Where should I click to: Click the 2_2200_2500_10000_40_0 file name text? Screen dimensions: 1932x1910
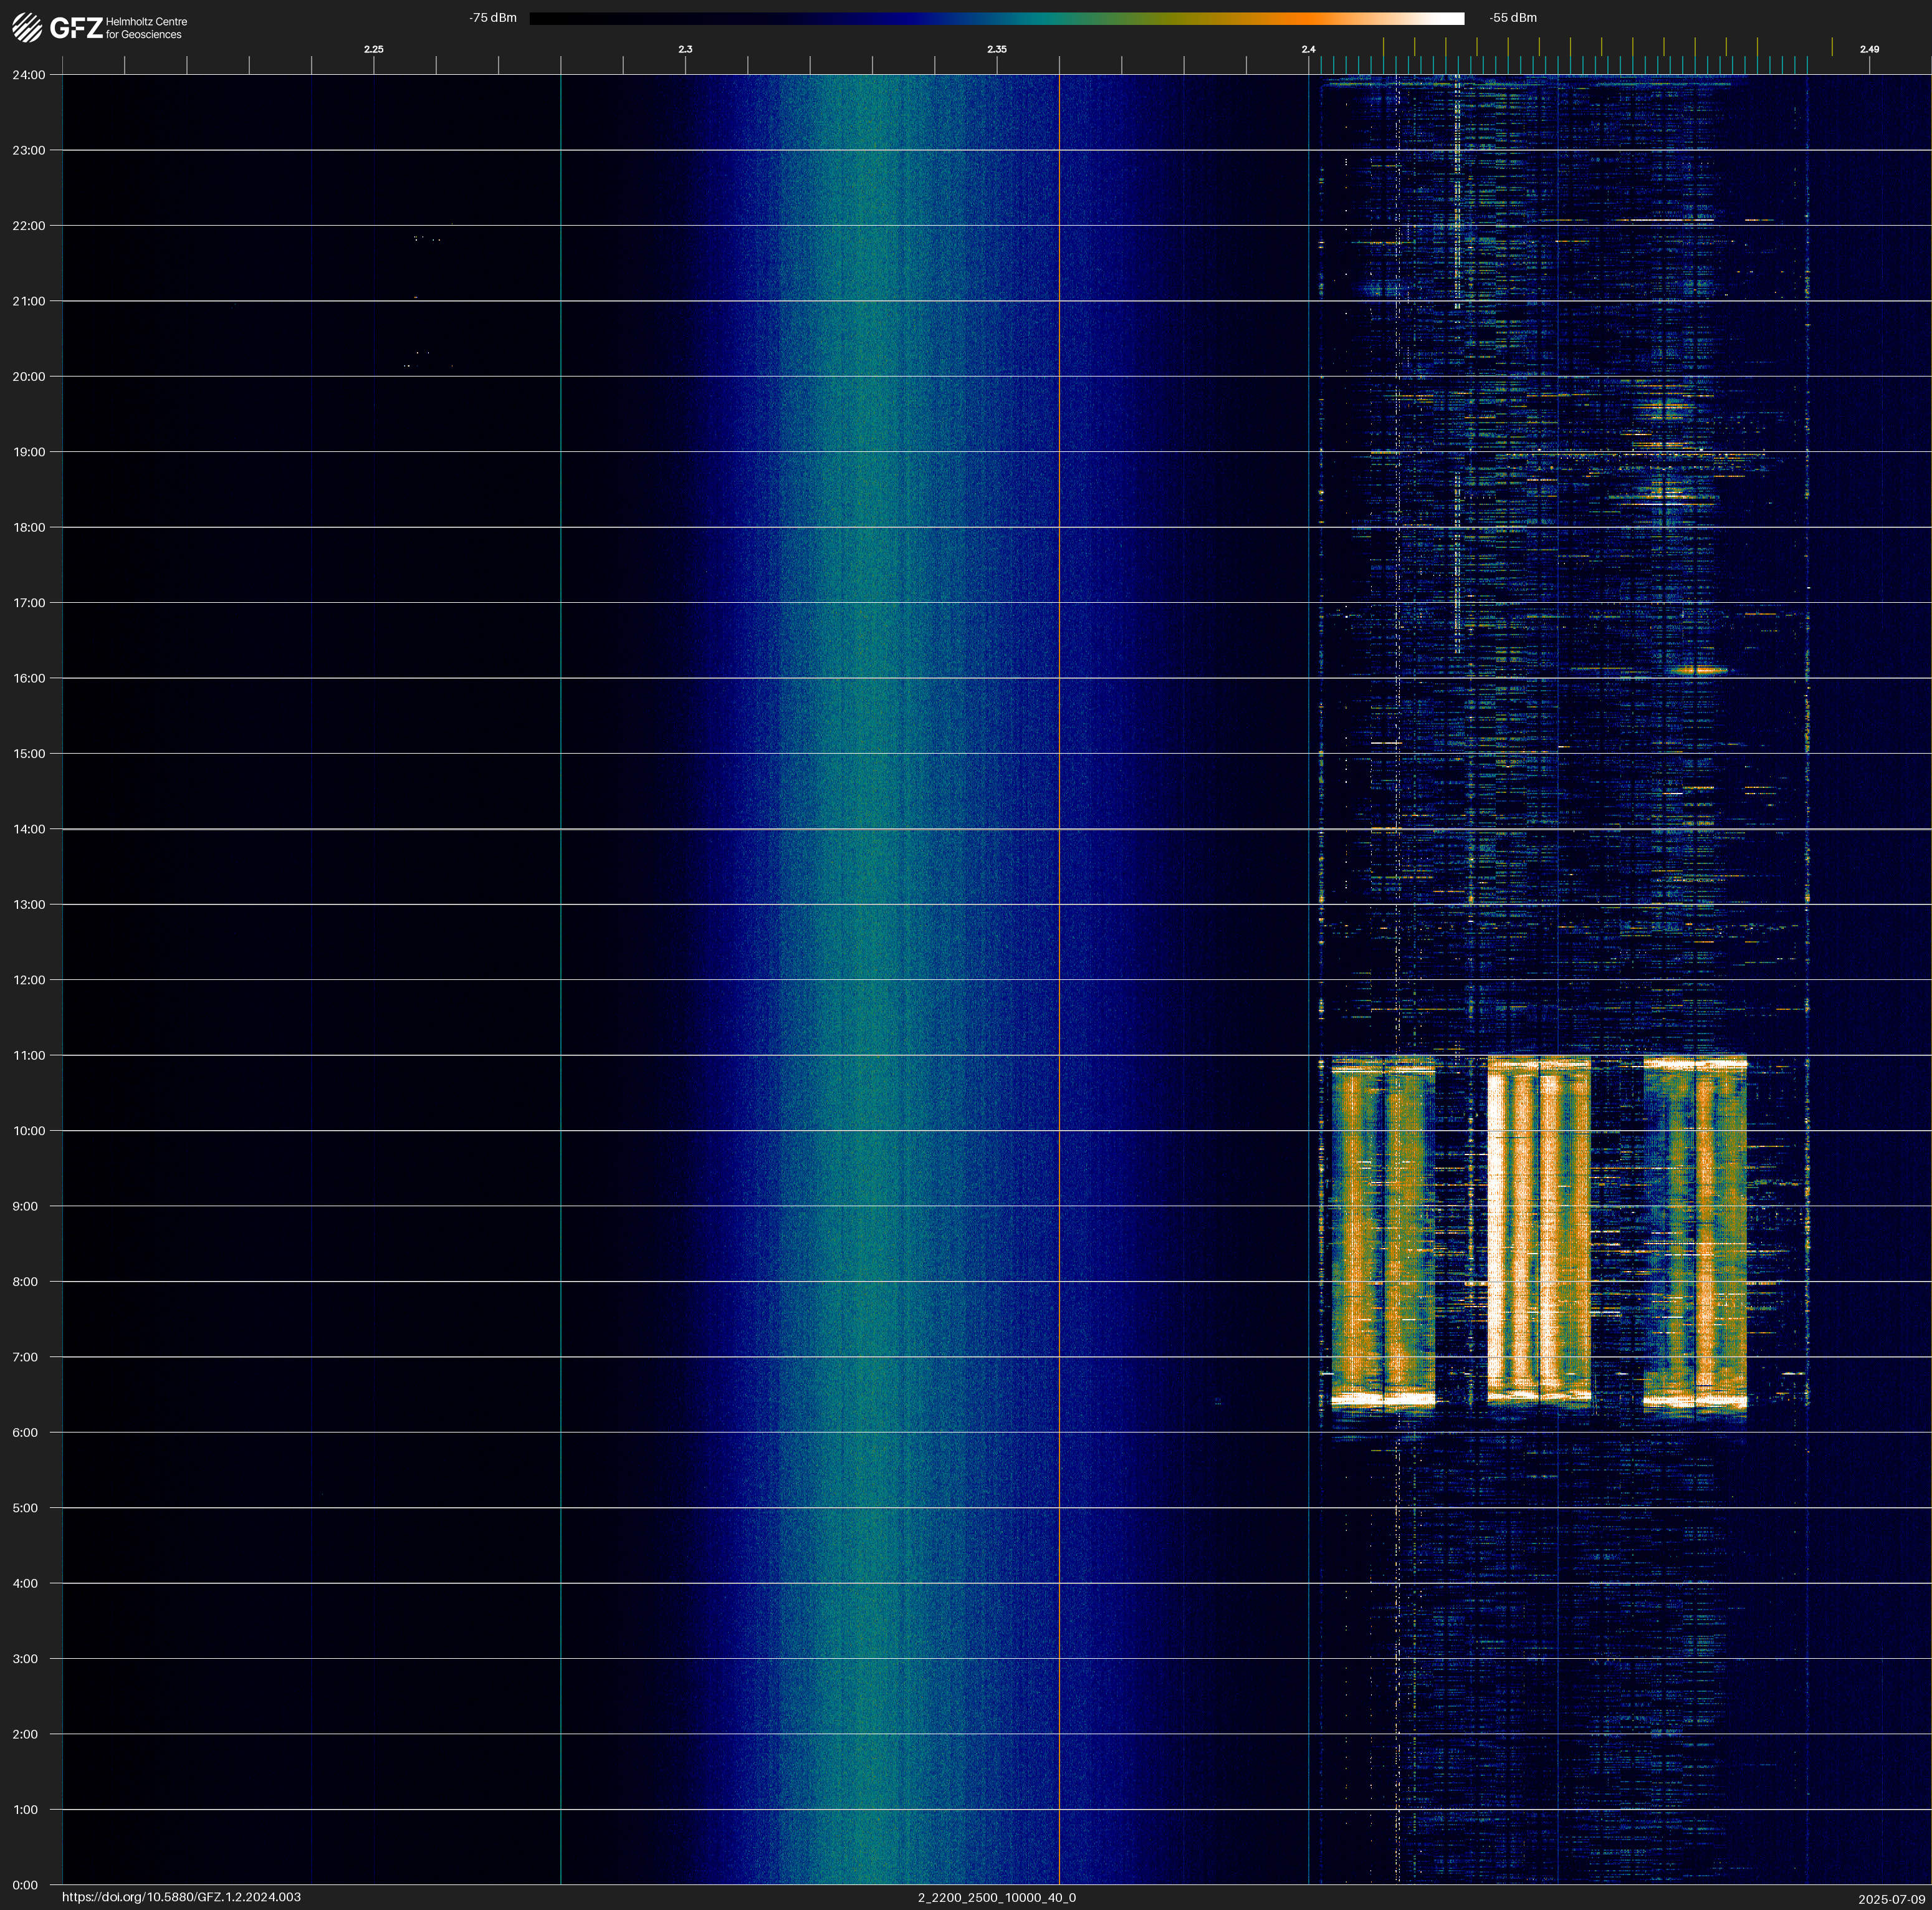(997, 1897)
